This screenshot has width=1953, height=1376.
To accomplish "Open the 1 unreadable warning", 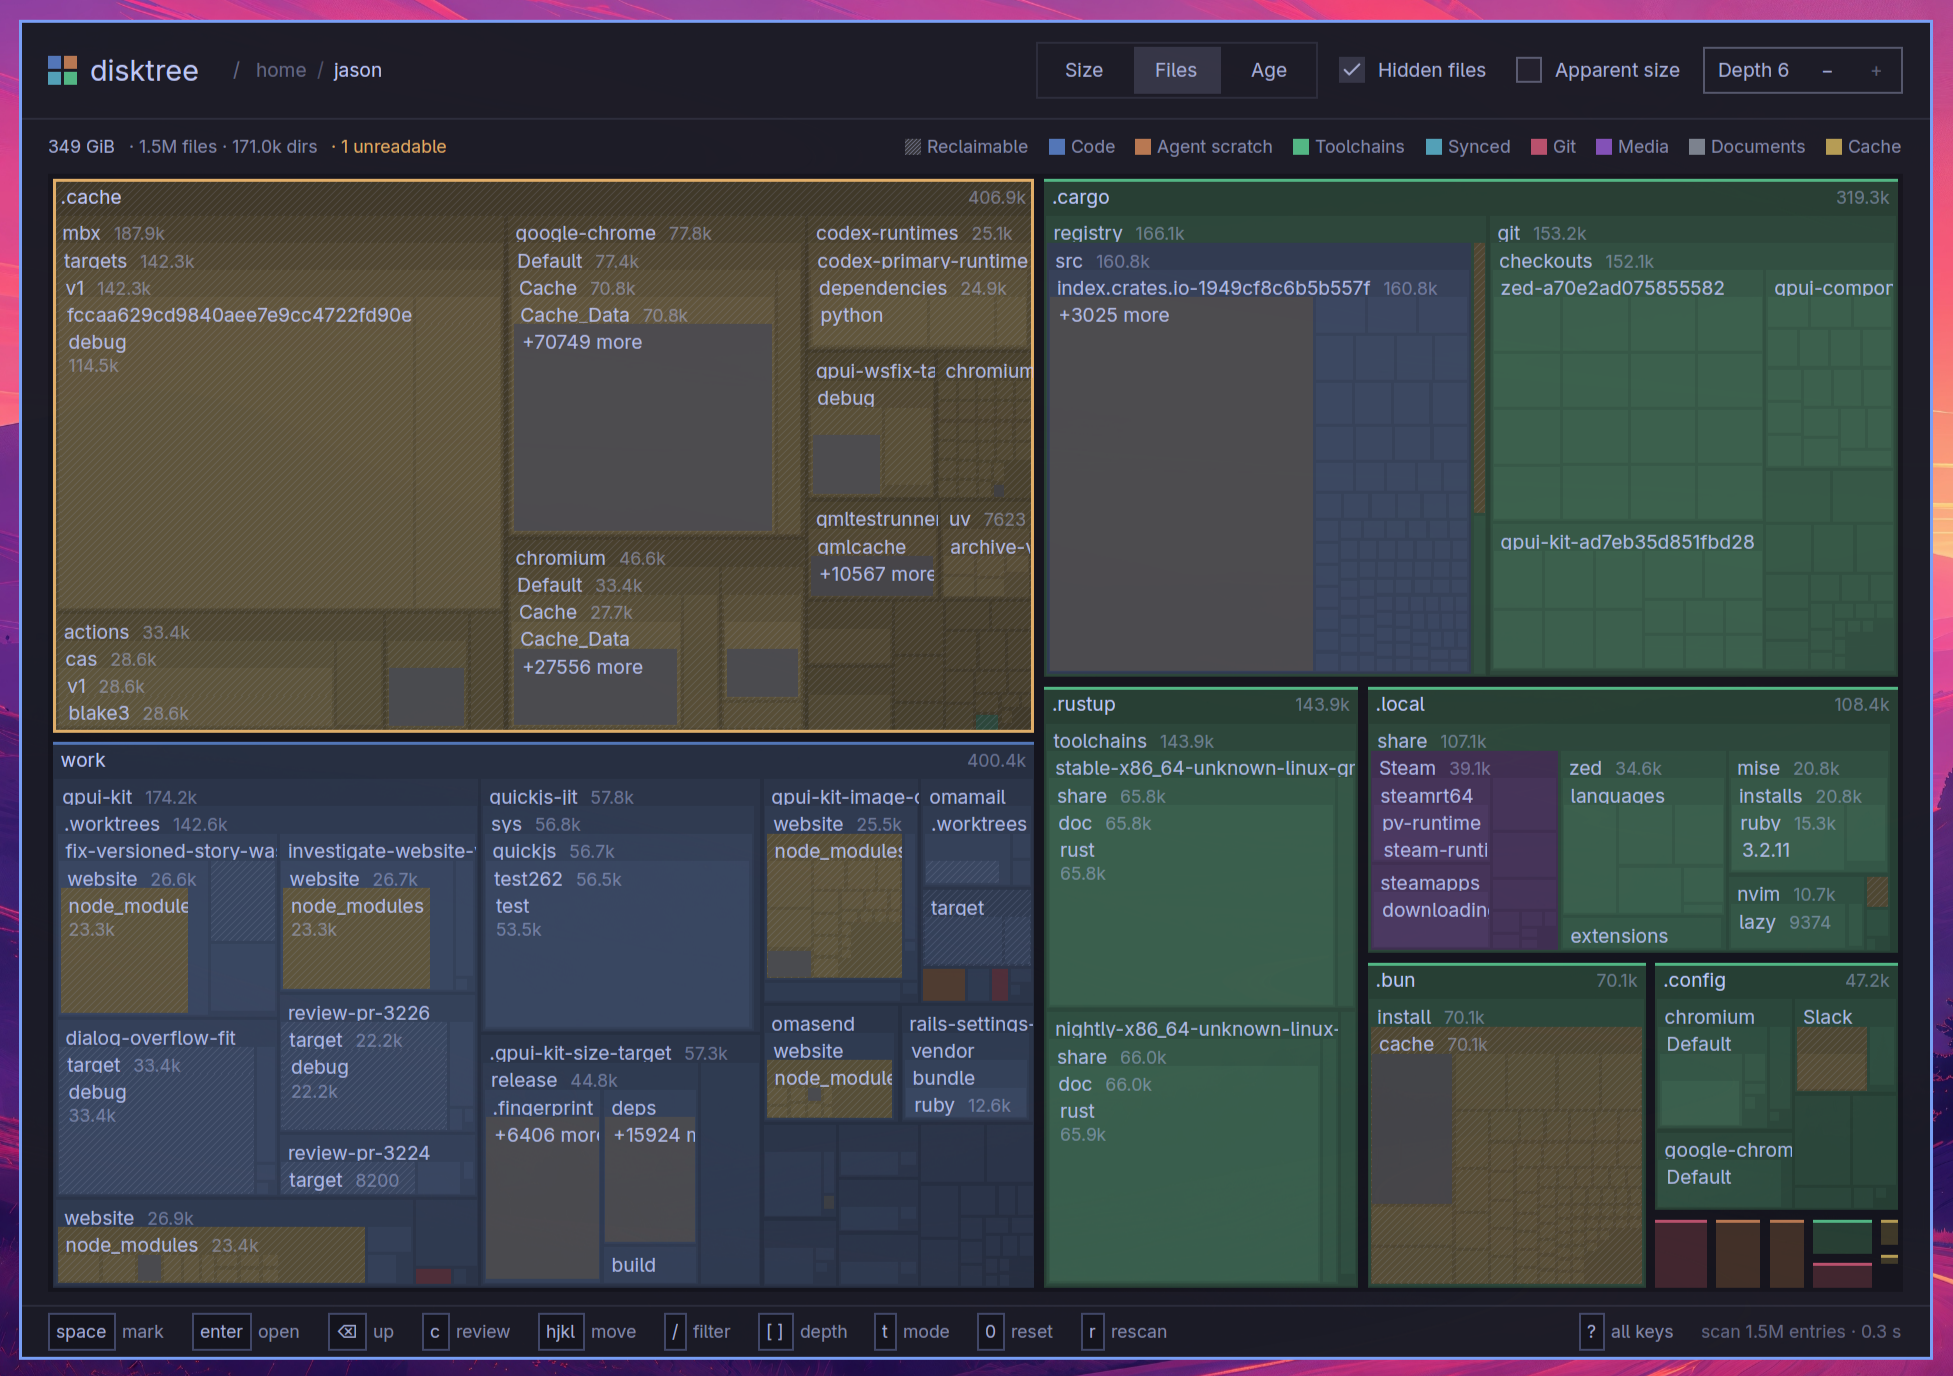I will click(394, 147).
